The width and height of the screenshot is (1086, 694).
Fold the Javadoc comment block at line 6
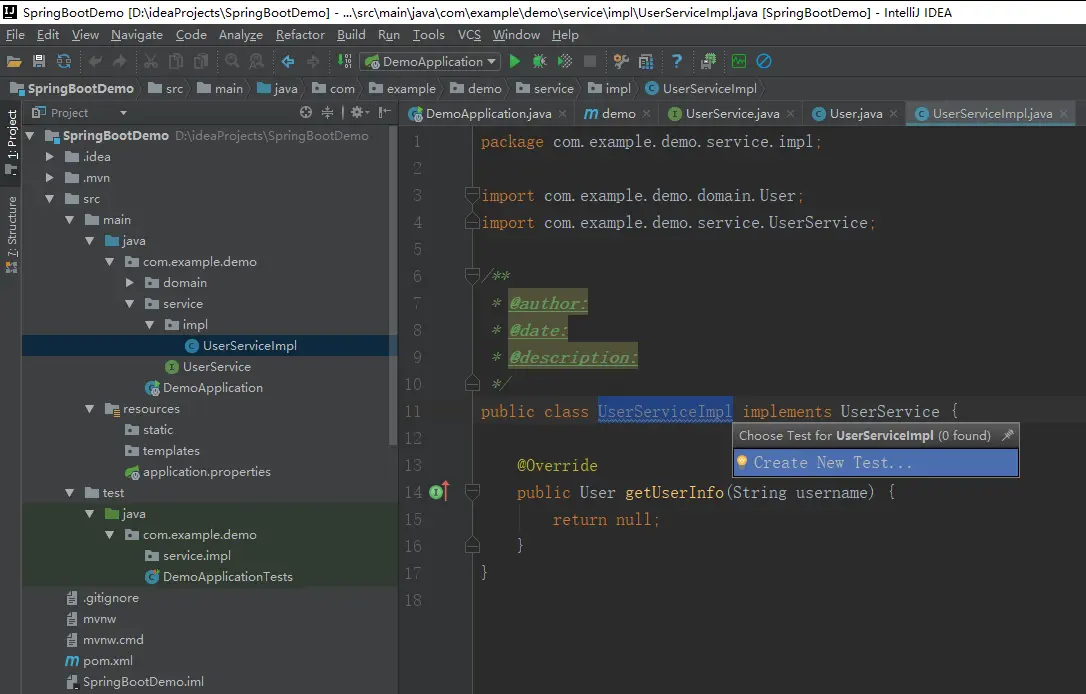point(472,276)
